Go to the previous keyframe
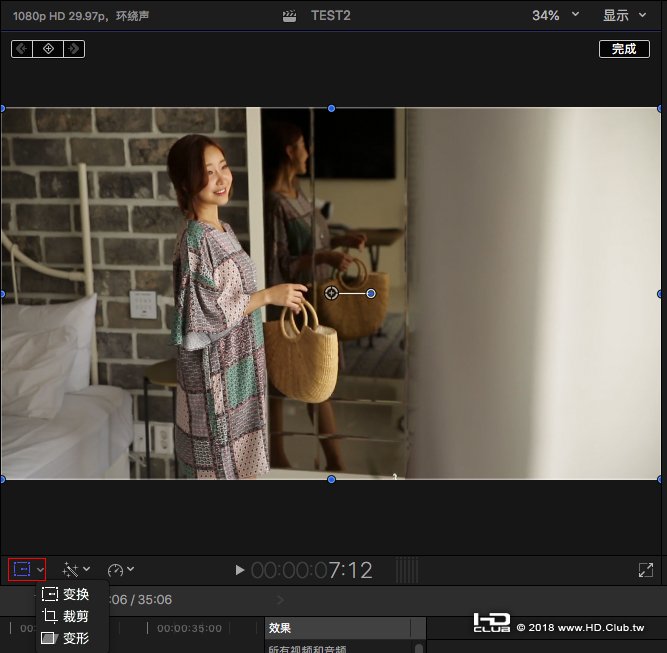The image size is (667, 653). [x=22, y=49]
